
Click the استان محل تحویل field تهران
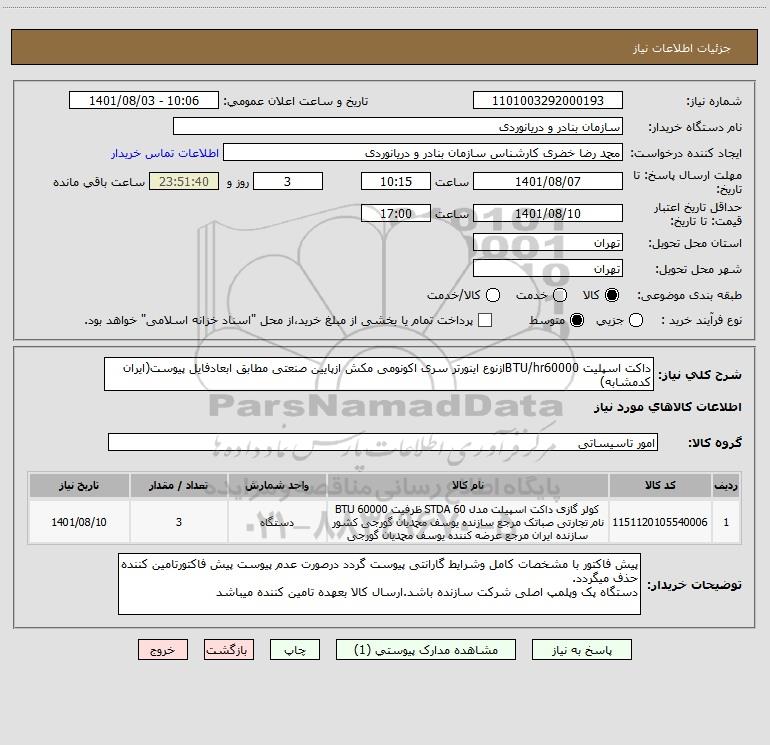(x=548, y=243)
